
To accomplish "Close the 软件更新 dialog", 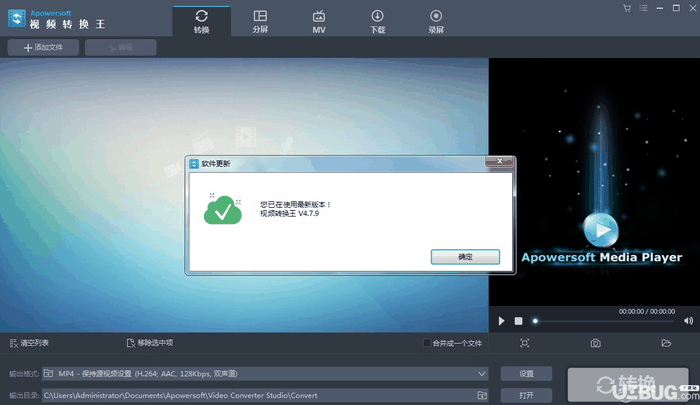I will [x=499, y=161].
